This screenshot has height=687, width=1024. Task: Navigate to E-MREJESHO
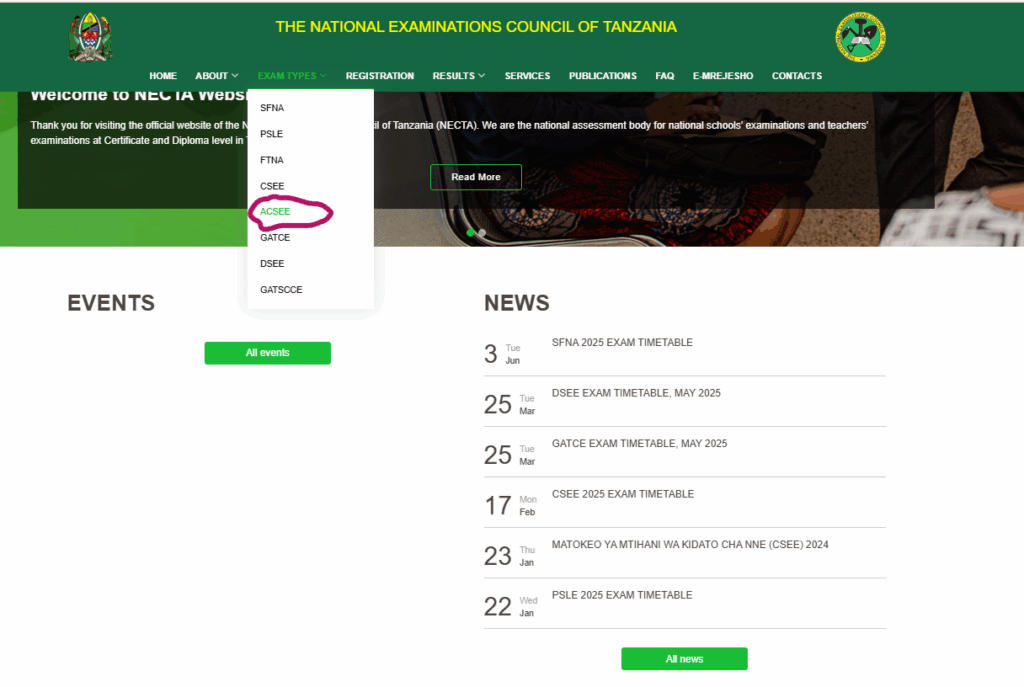[x=723, y=76]
